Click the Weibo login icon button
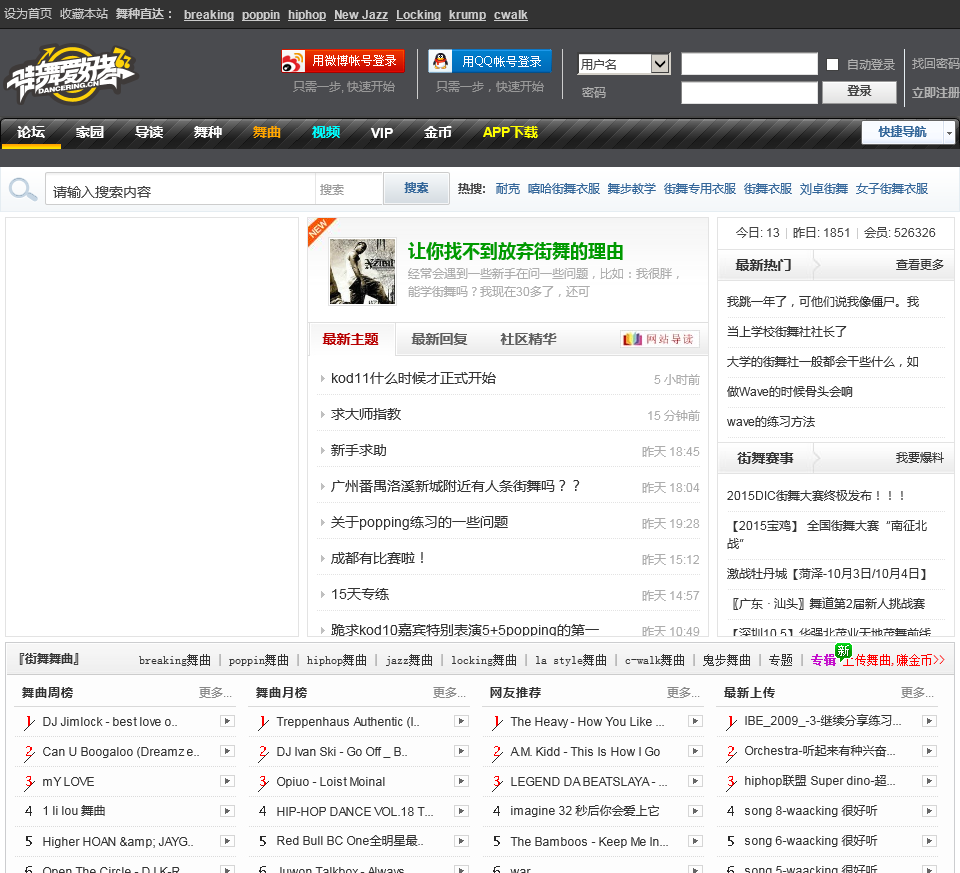This screenshot has height=873, width=960. (343, 61)
